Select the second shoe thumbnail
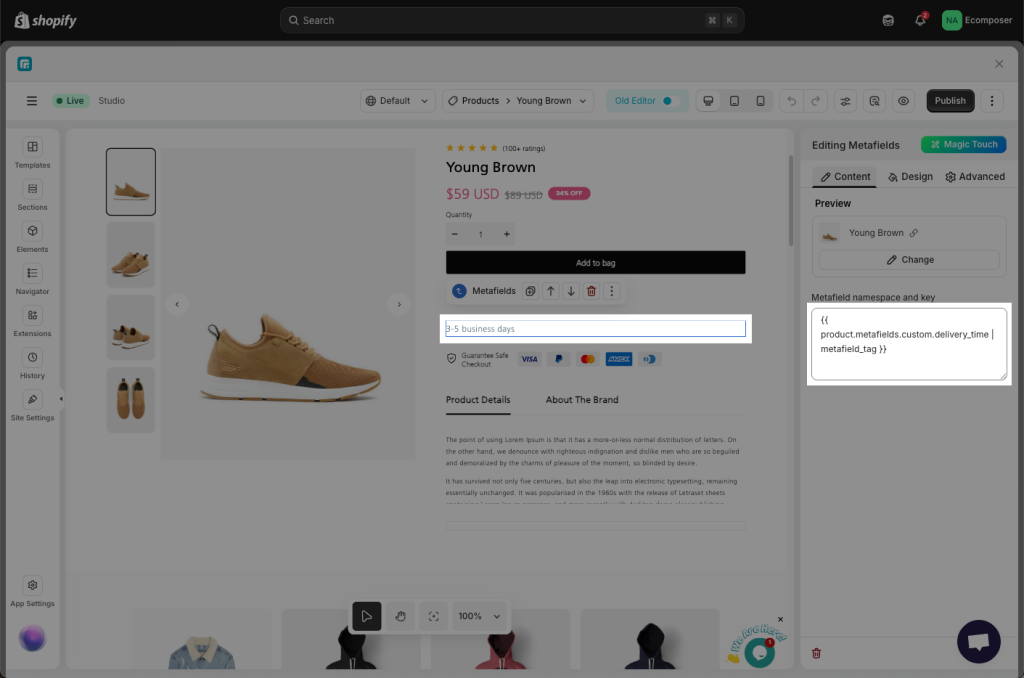 (131, 255)
